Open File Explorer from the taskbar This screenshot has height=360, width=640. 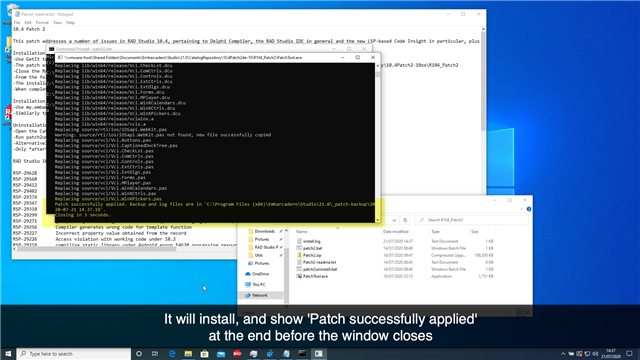coord(188,353)
